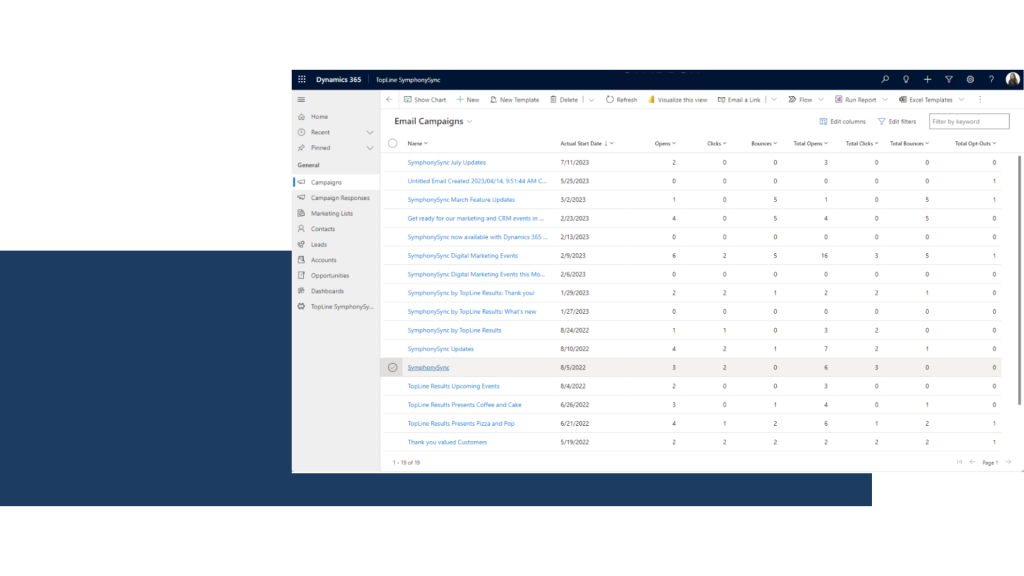Click the Email a Link command
The width and height of the screenshot is (1024, 576).
tap(739, 100)
